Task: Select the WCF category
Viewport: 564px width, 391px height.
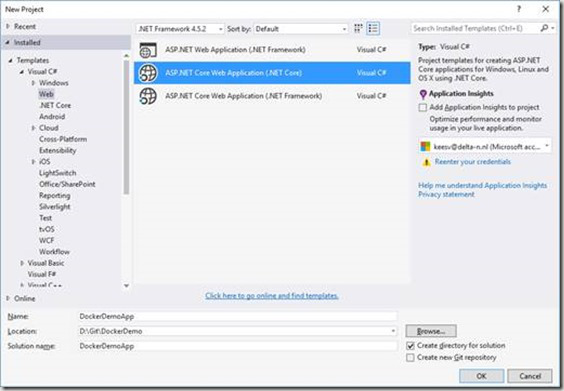Action: pos(46,240)
